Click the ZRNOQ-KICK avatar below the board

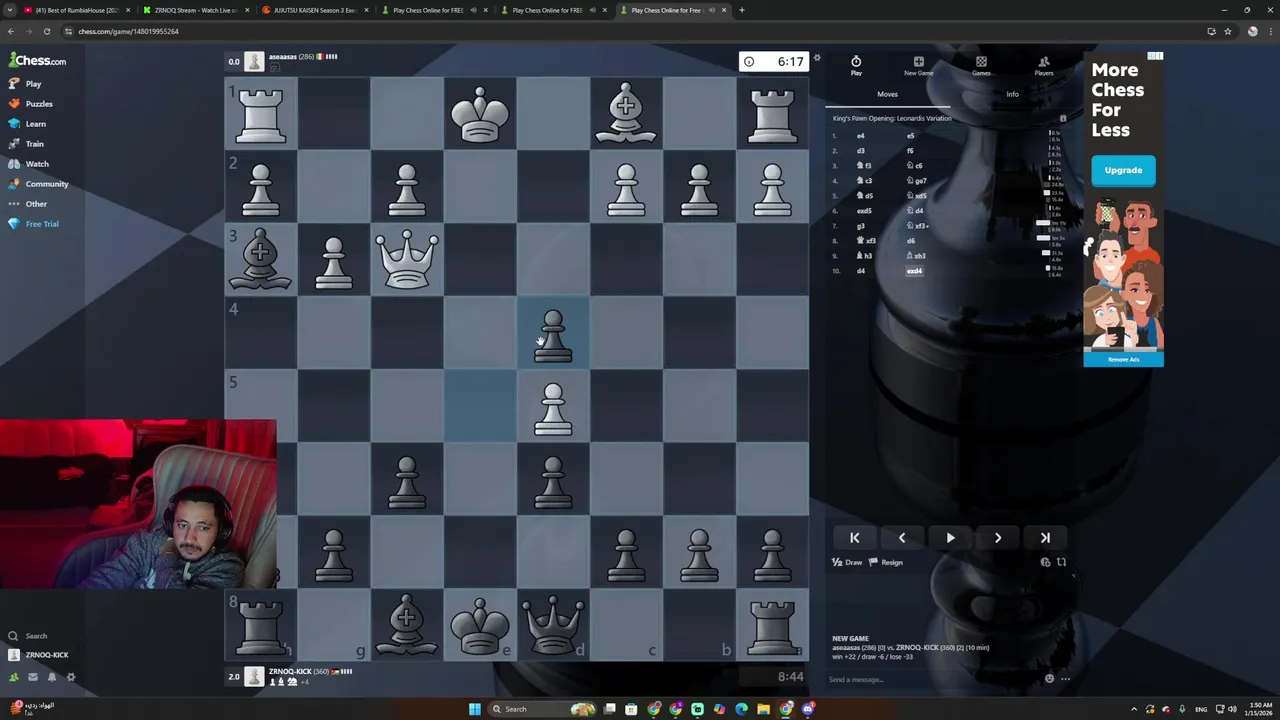click(254, 677)
